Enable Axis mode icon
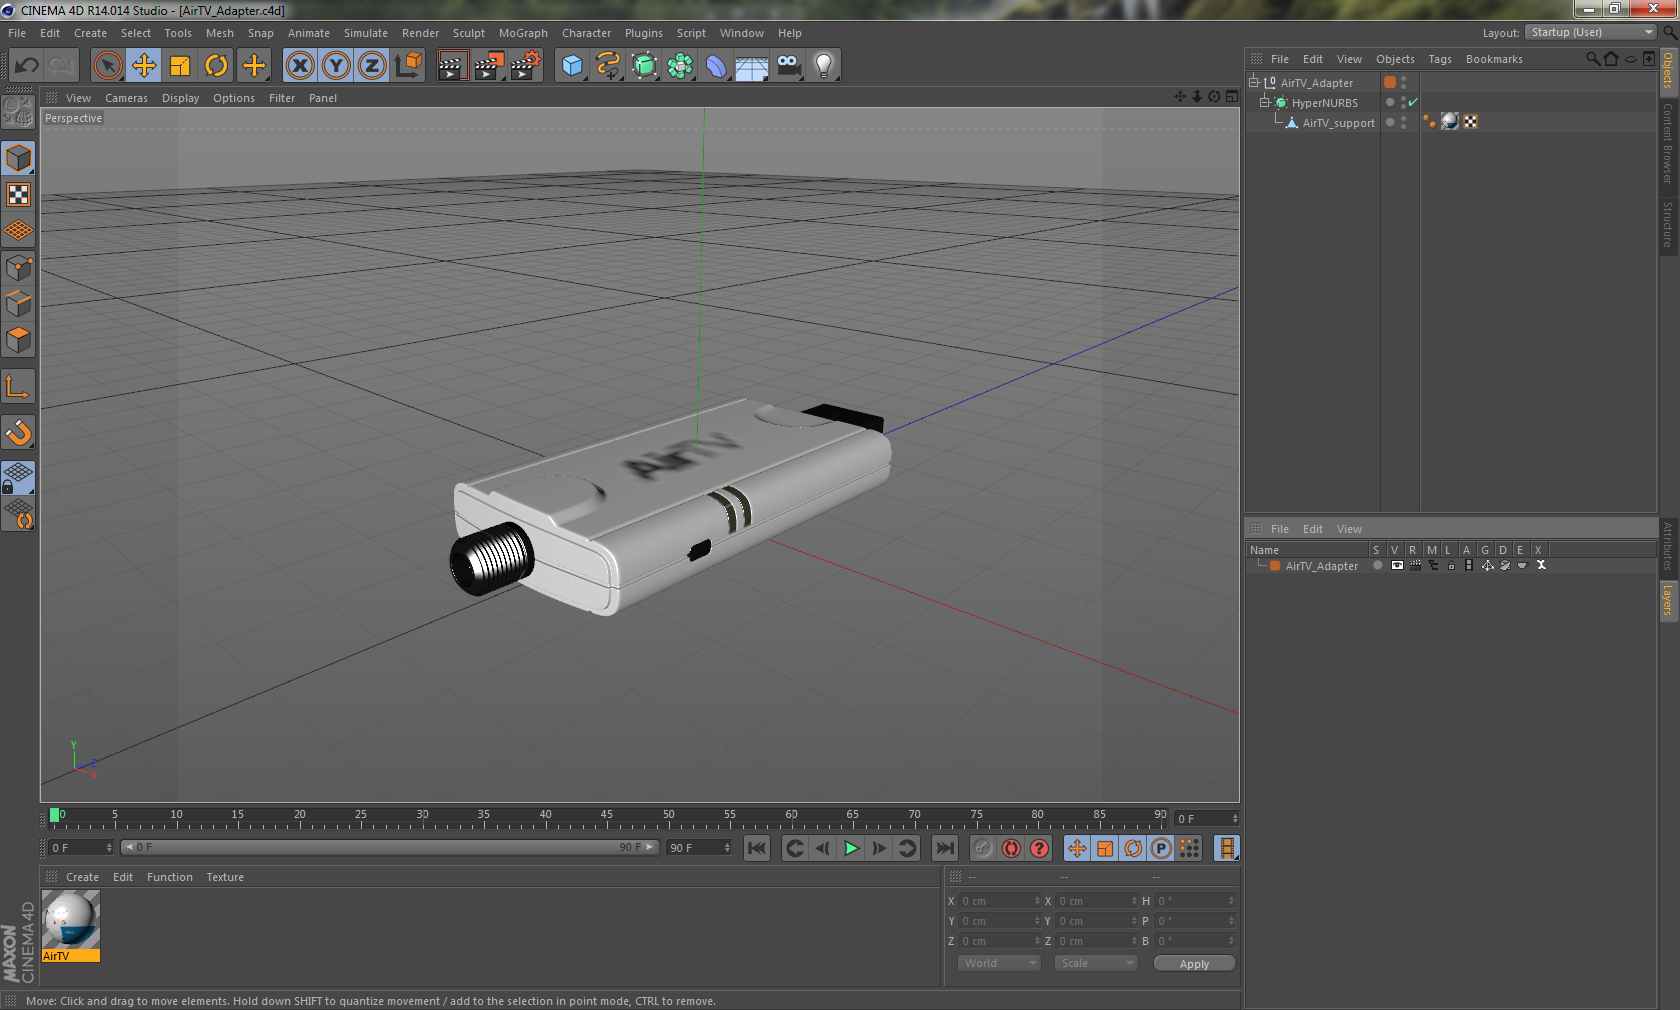The height and width of the screenshot is (1010, 1680). 18,386
